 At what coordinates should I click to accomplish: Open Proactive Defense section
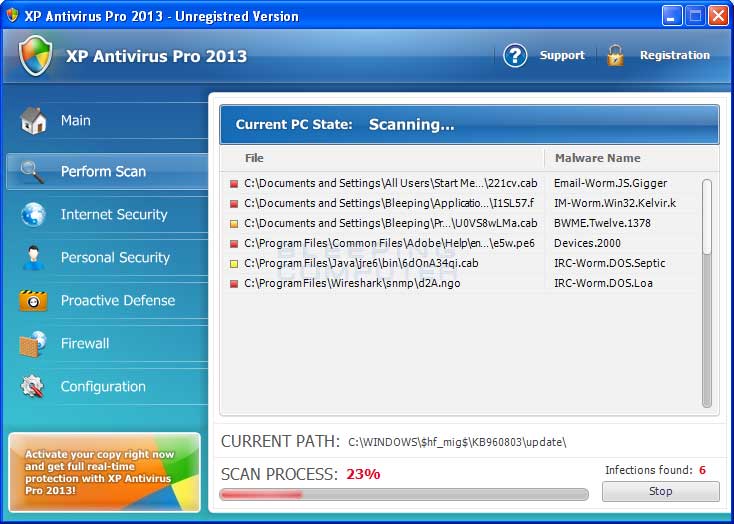pos(107,301)
